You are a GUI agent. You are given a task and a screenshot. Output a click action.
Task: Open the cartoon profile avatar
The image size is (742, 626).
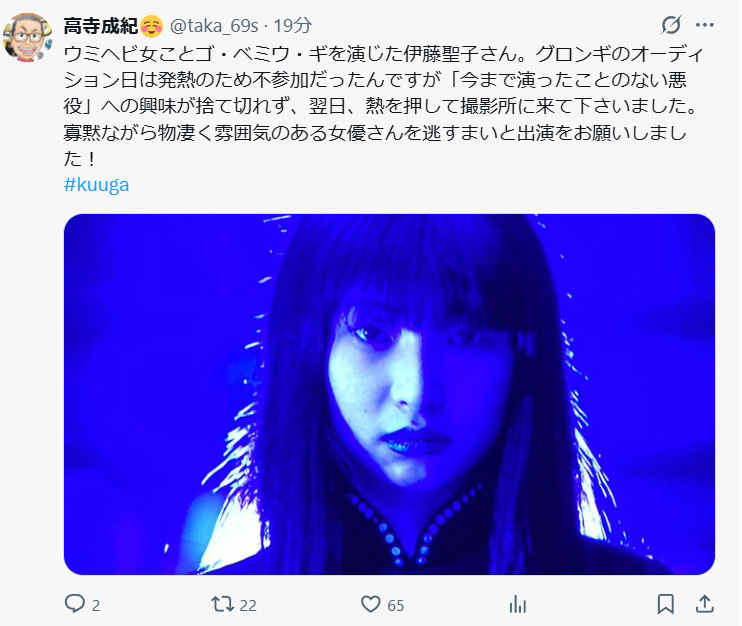point(27,37)
